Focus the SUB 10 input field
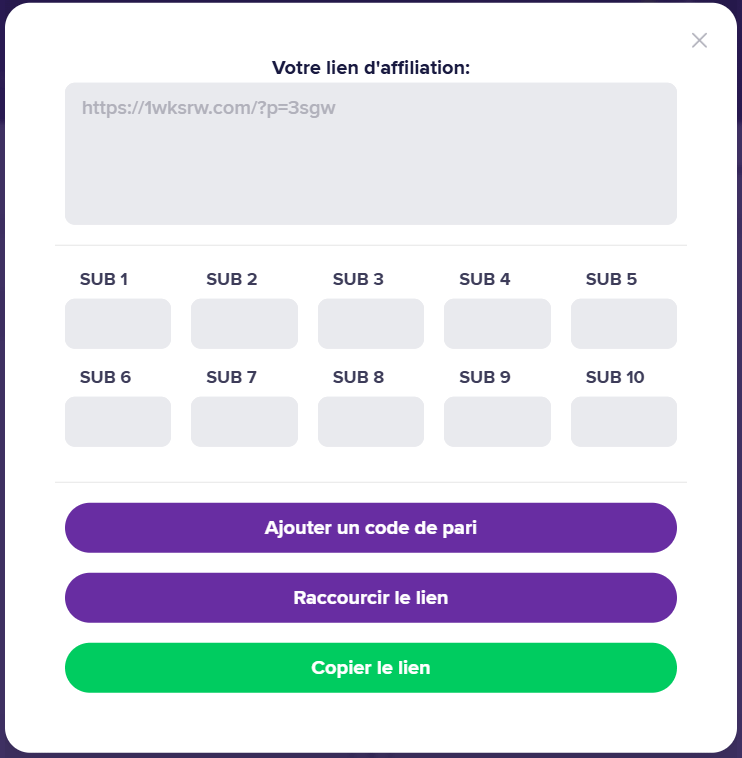Screen dimensions: 742x758 tap(624, 422)
